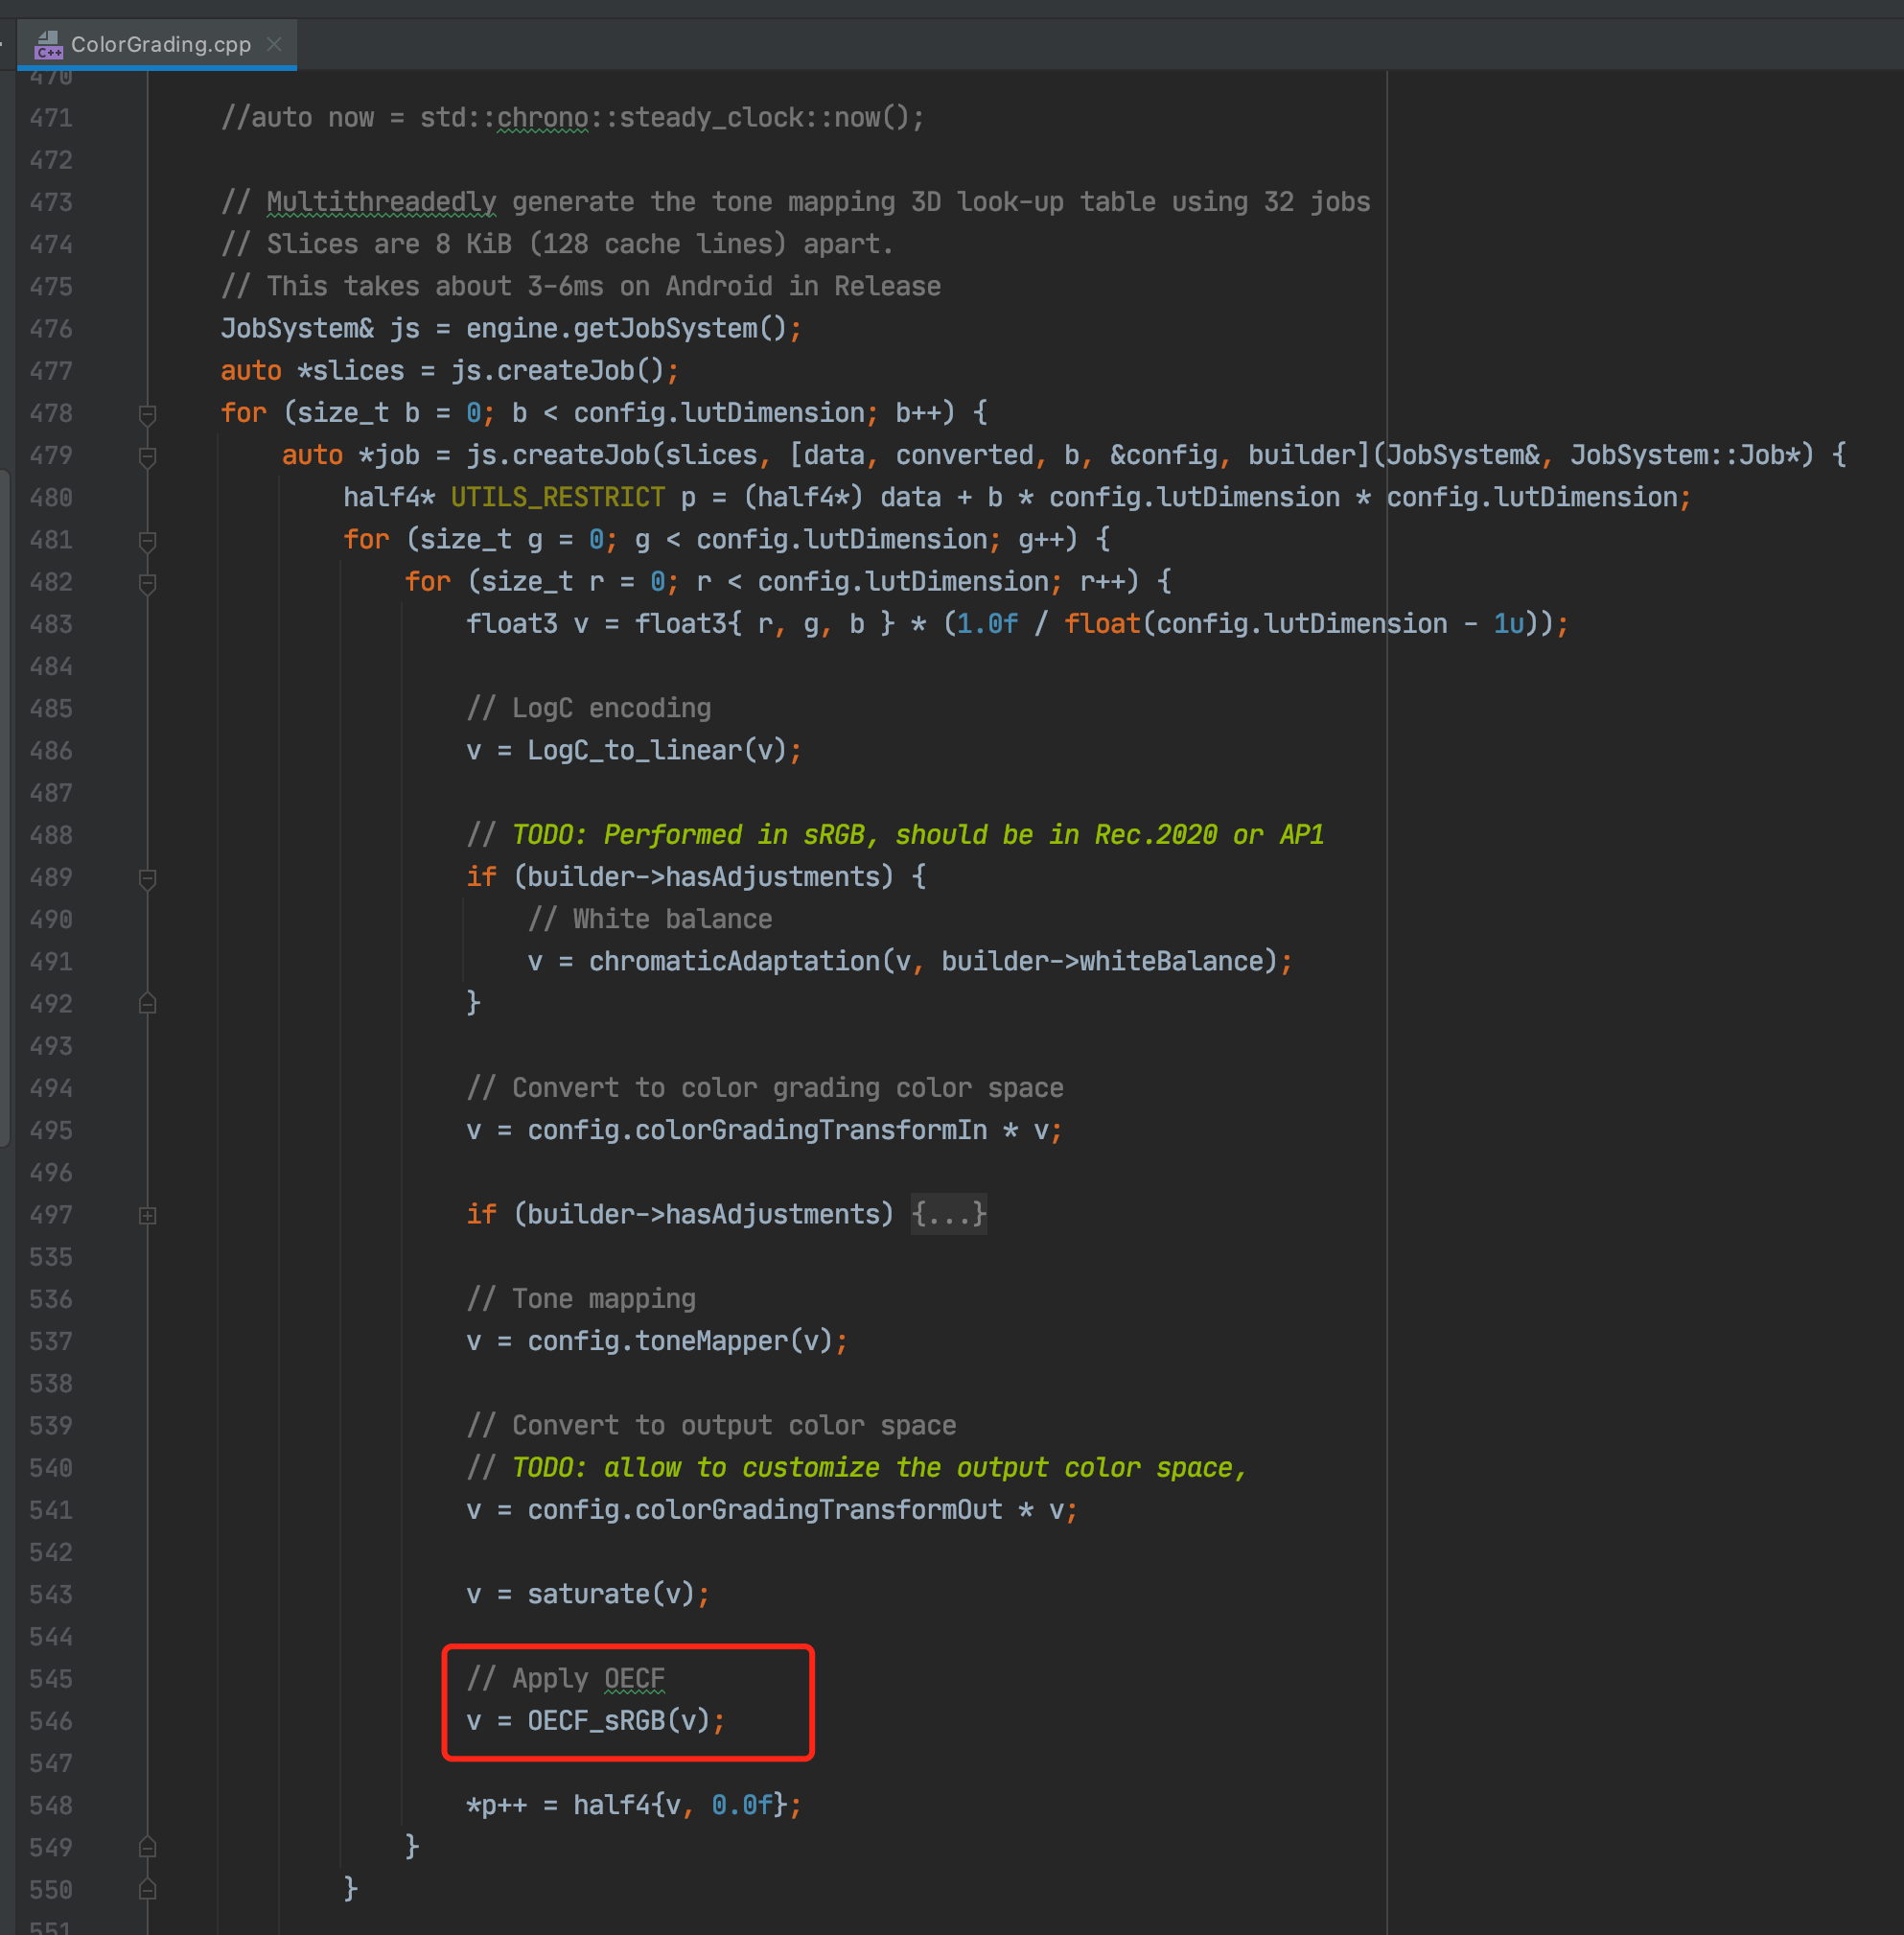Screen dimensions: 1904x1935
Task: Click the word Multithreadedly in the comment
Action: (x=381, y=201)
